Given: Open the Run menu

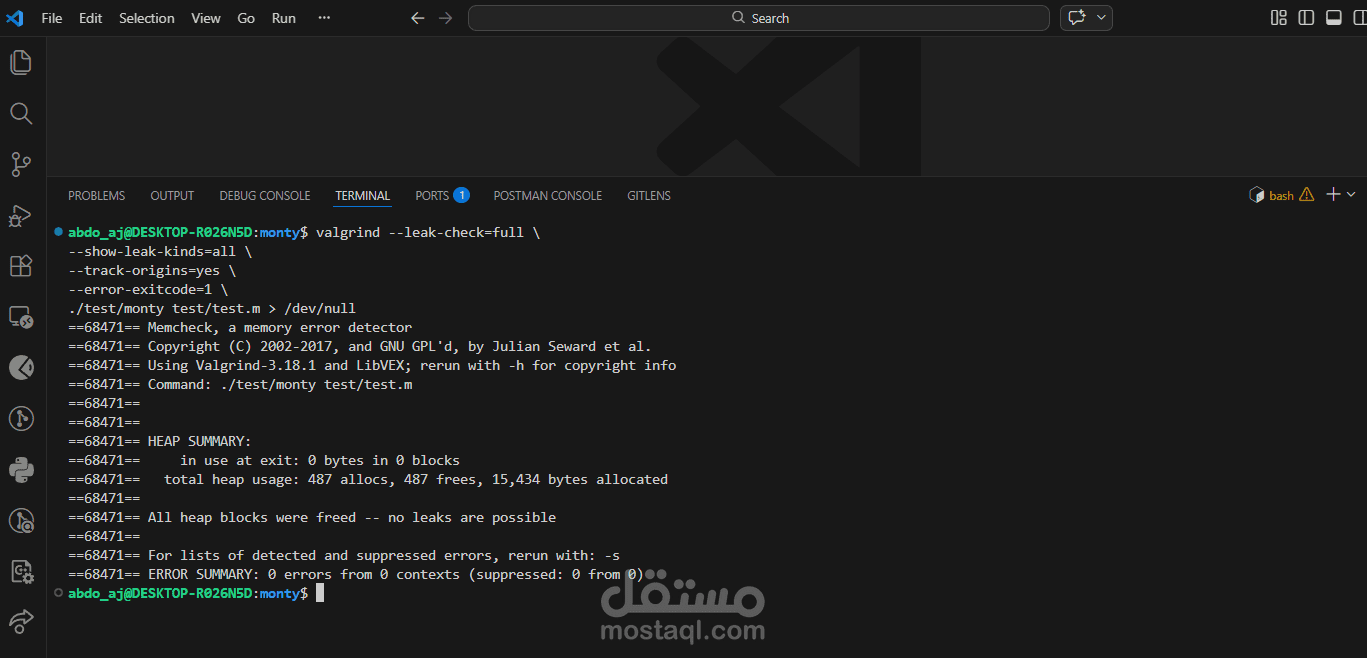Looking at the screenshot, I should (x=284, y=18).
